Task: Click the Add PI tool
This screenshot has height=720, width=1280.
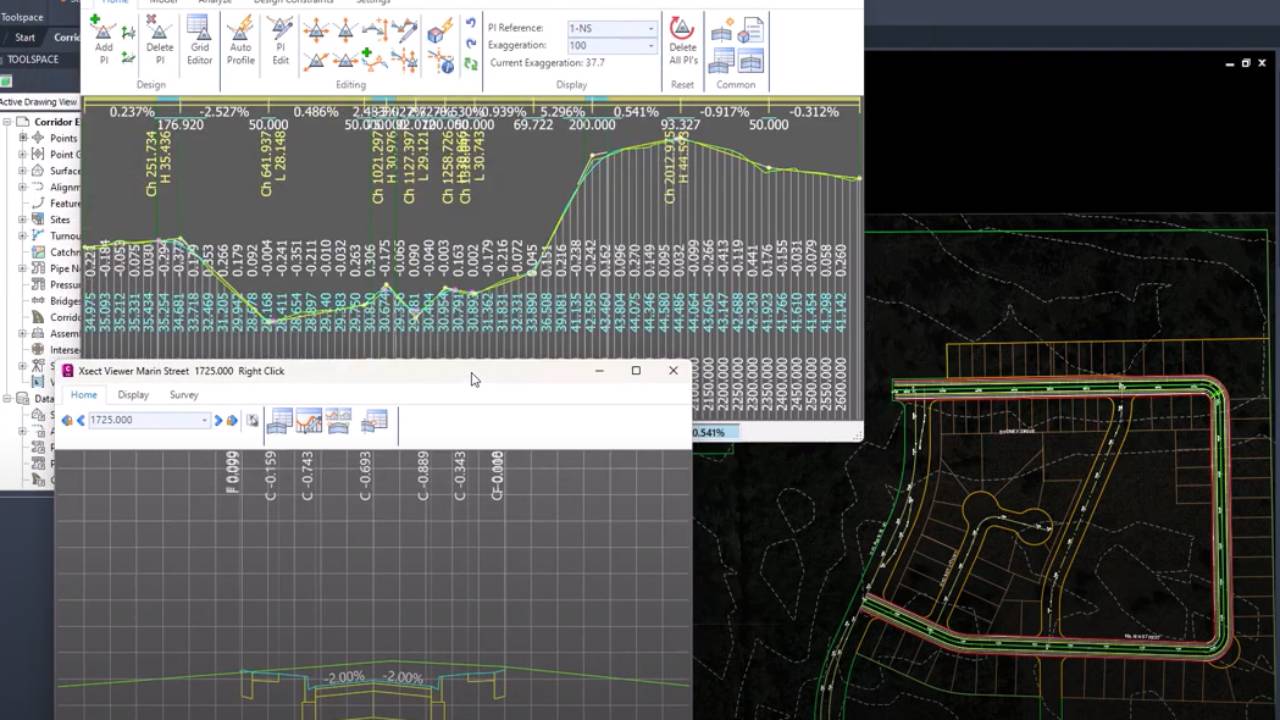Action: [x=103, y=40]
